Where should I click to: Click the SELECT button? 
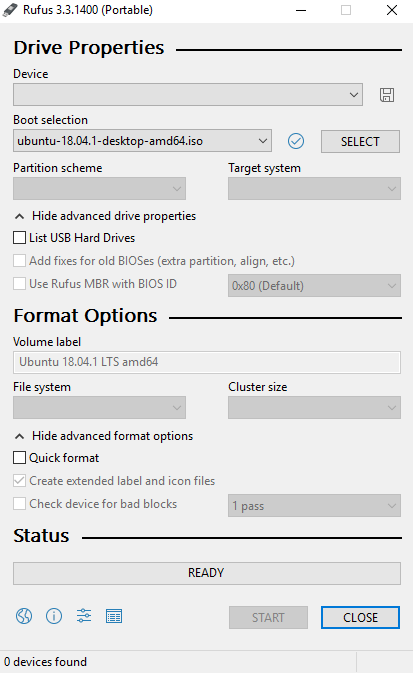coord(360,142)
